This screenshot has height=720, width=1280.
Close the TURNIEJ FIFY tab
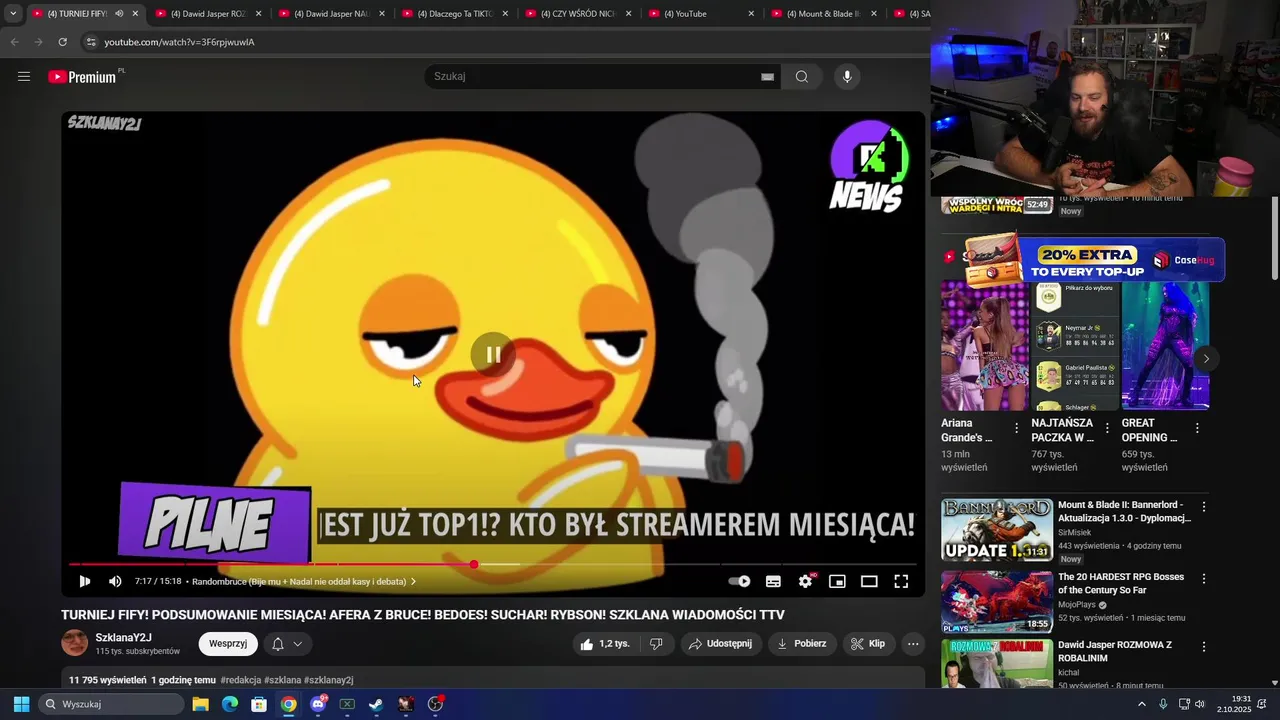pos(135,14)
